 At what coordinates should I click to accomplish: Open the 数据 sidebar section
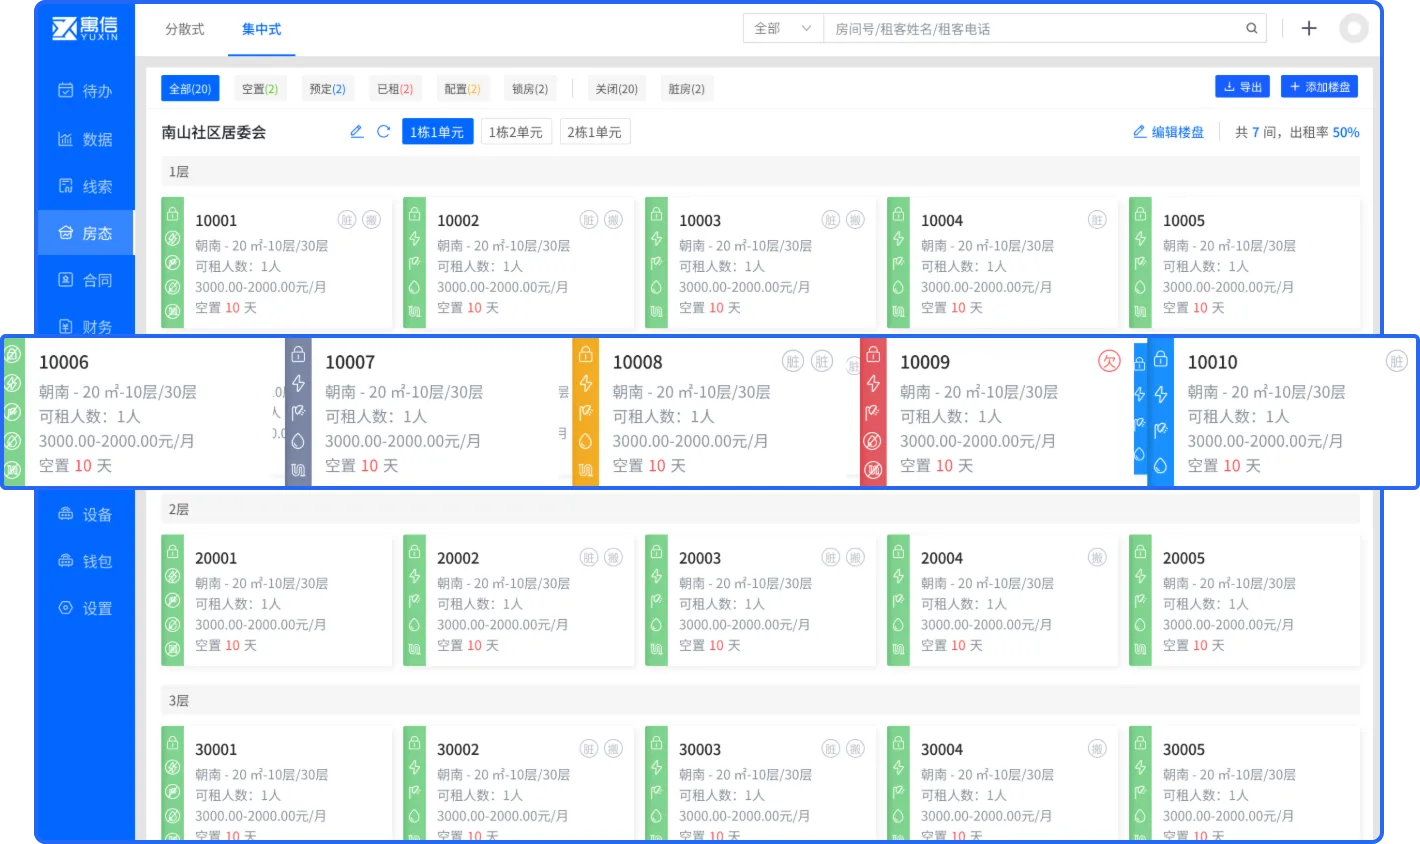click(85, 139)
